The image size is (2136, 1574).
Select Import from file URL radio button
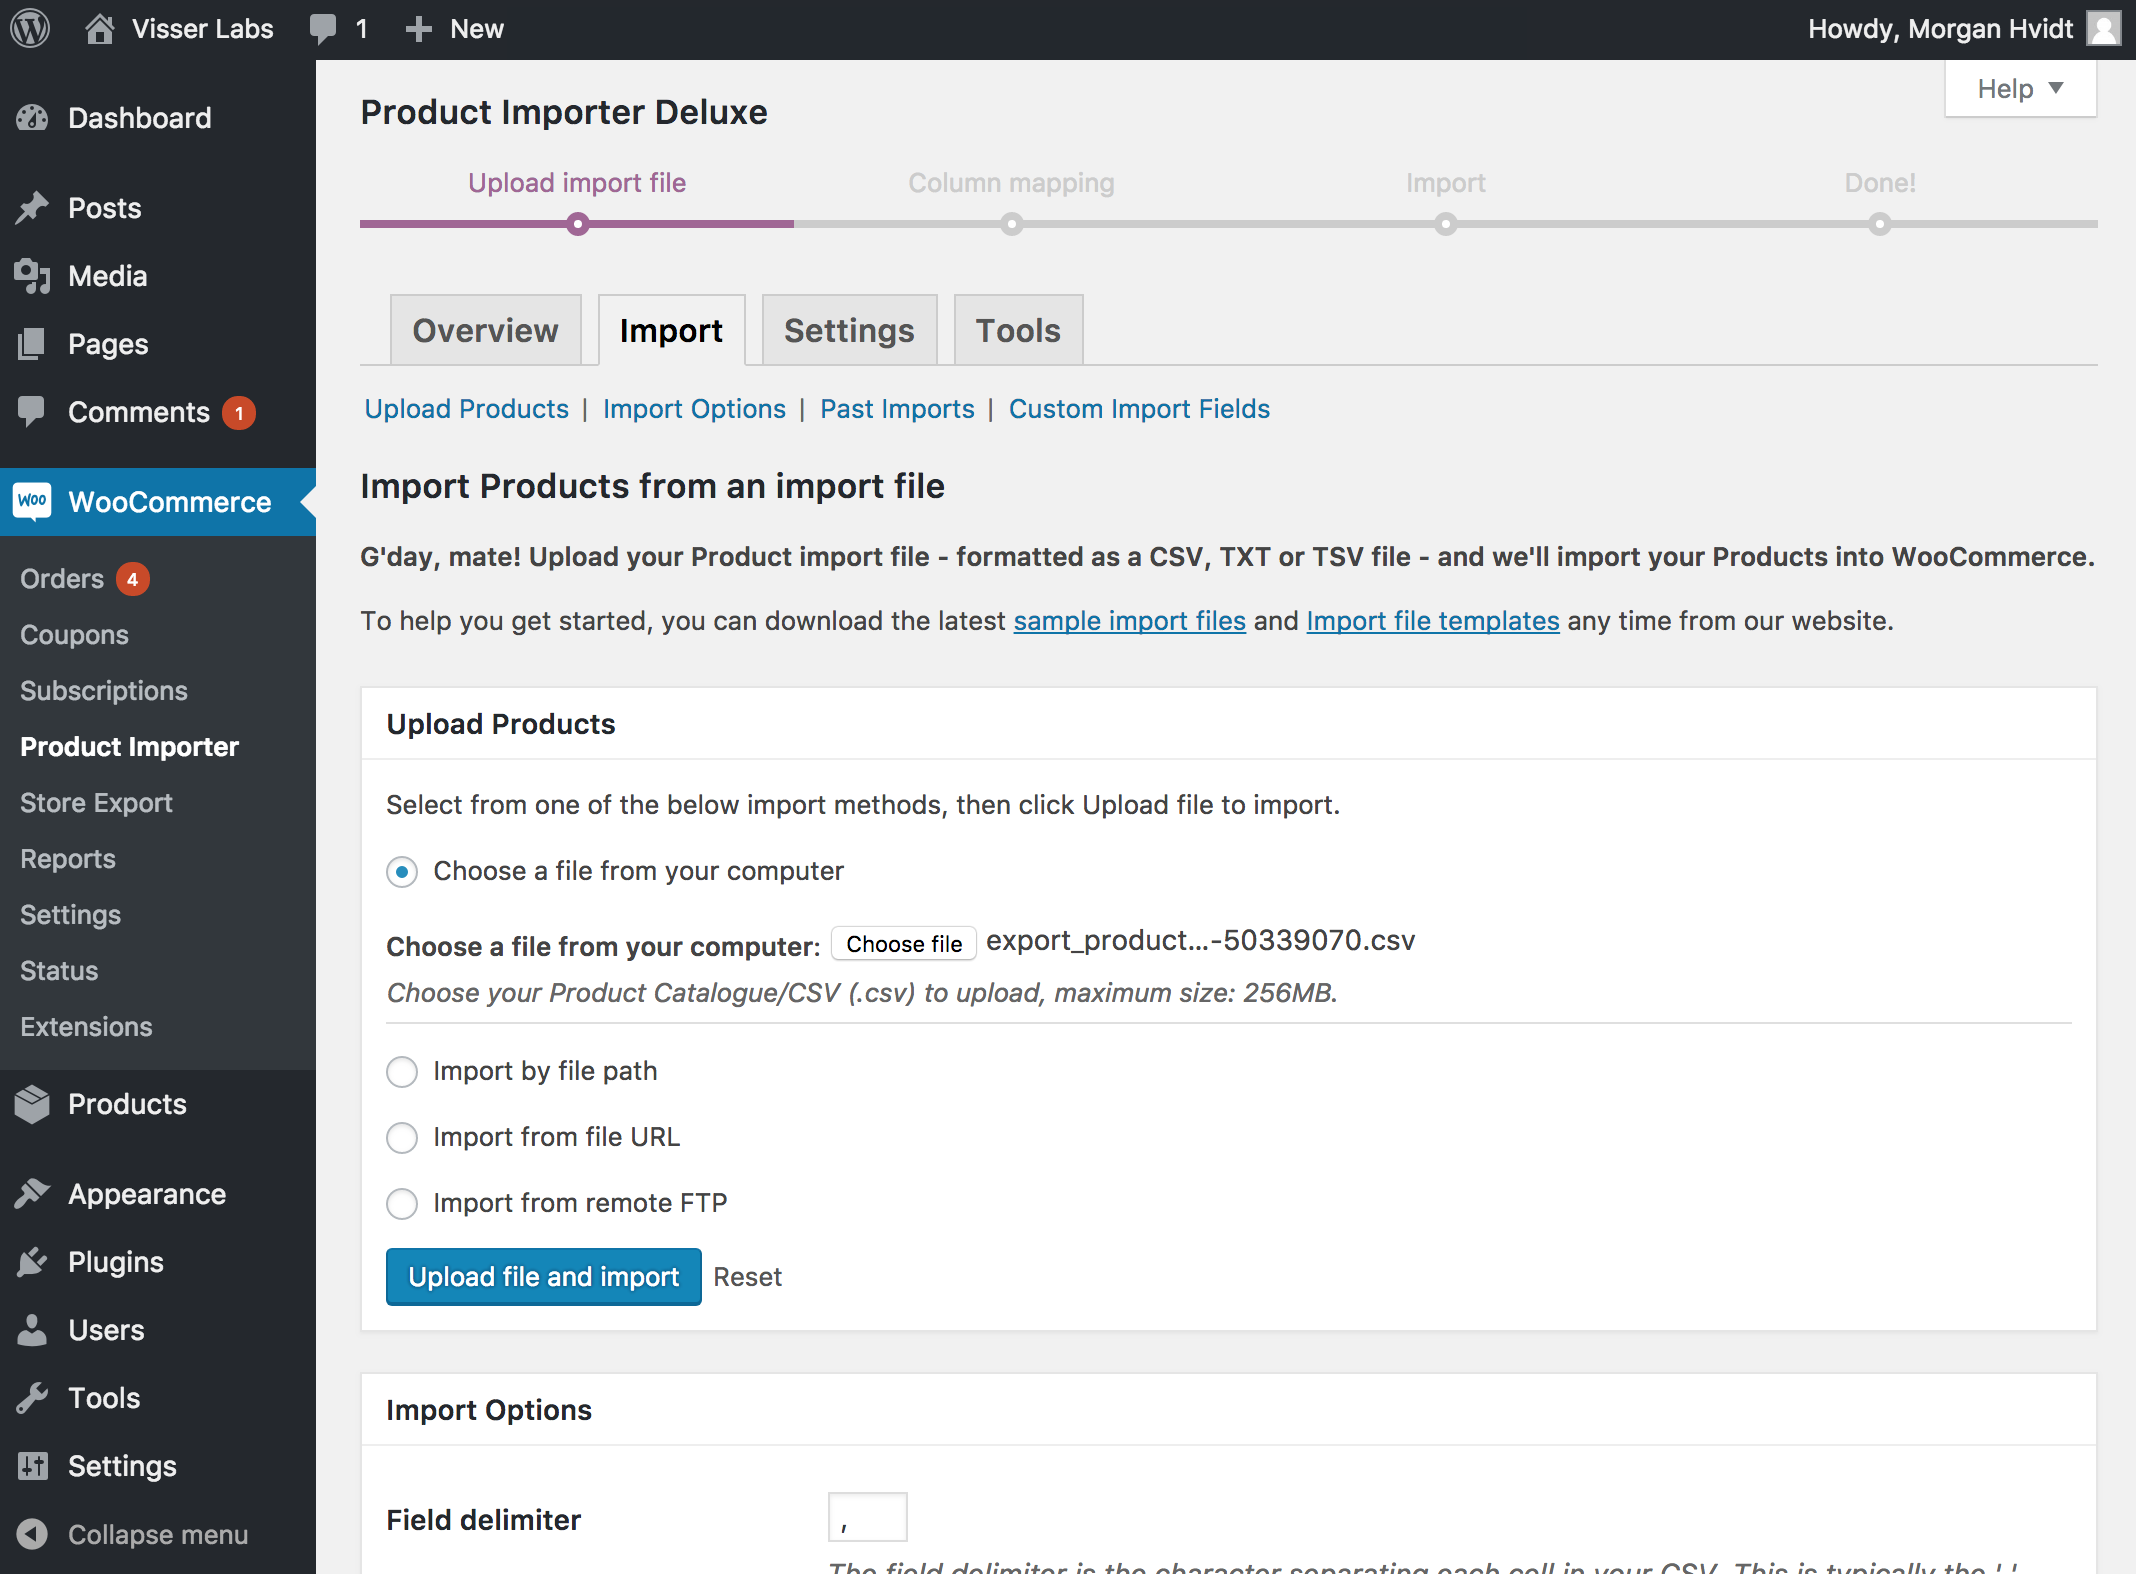point(402,1138)
